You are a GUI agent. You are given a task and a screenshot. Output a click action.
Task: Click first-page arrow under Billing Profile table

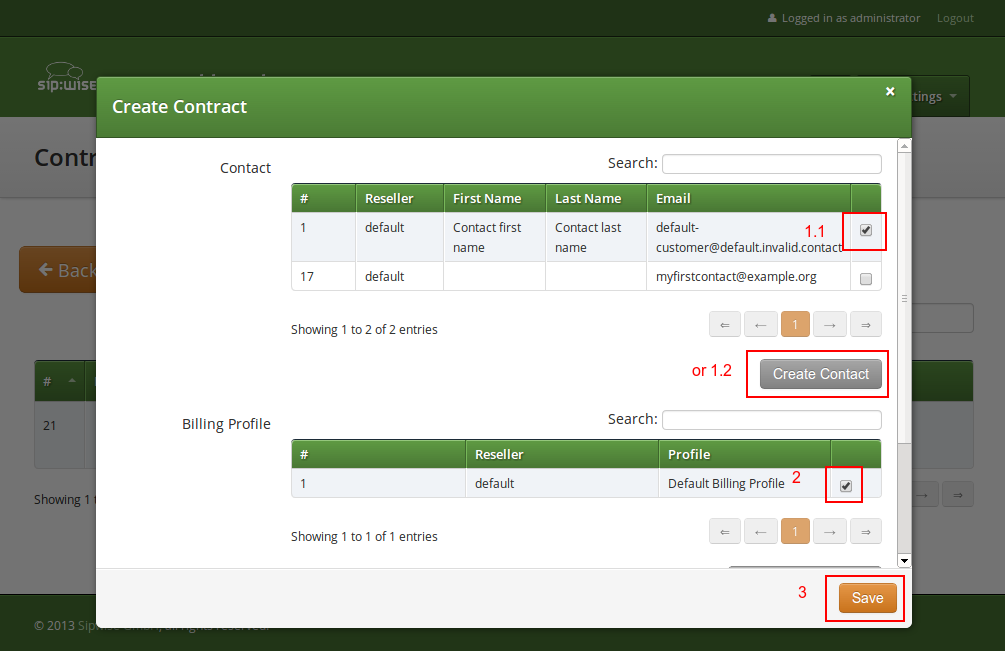pos(725,530)
